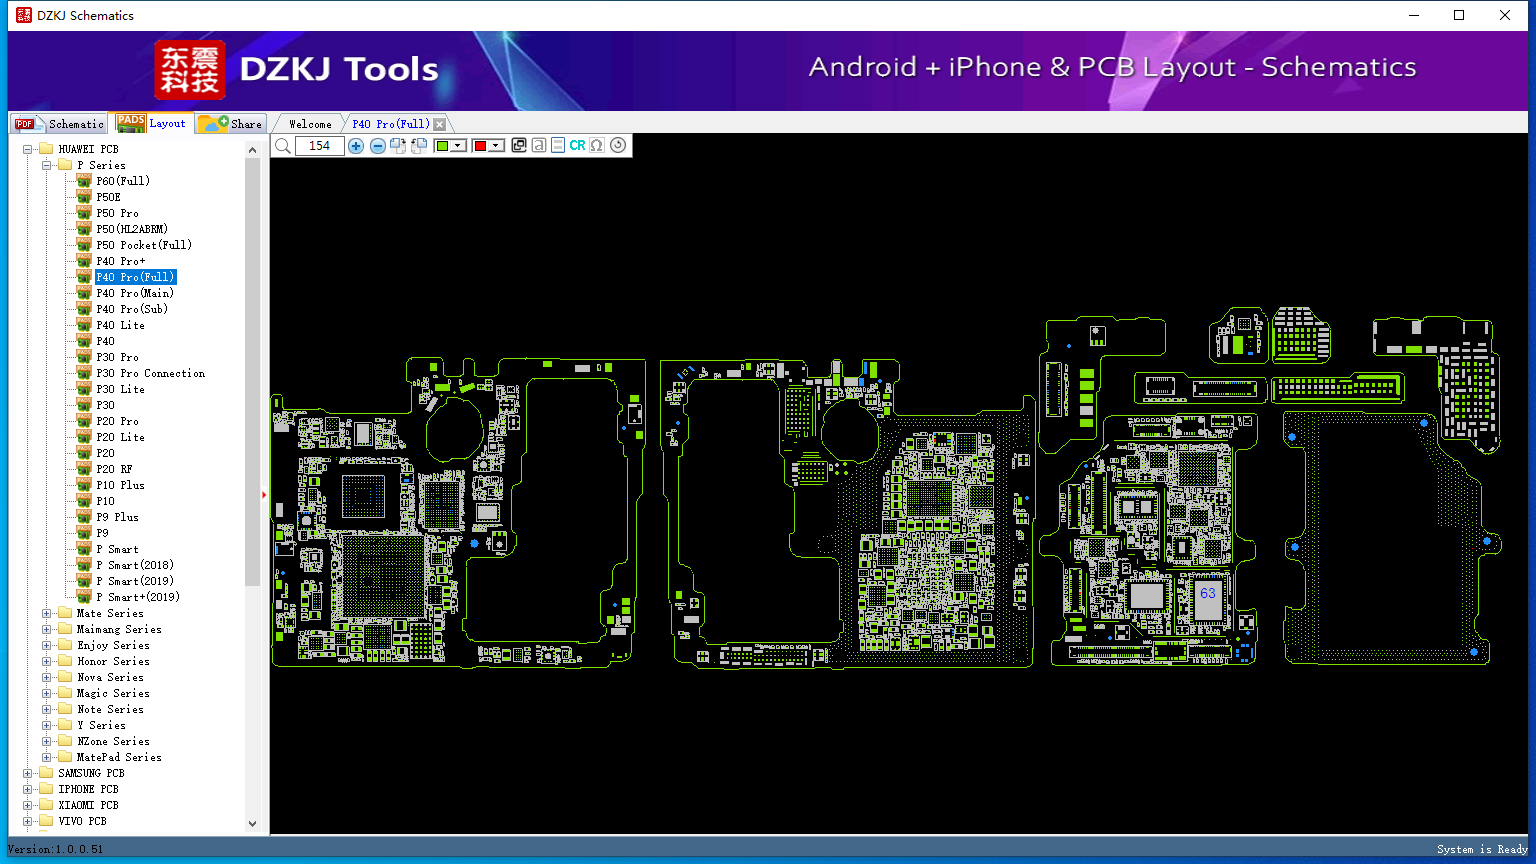The height and width of the screenshot is (864, 1536).
Task: Click the folder icon beside Mate Series
Action: tap(65, 613)
